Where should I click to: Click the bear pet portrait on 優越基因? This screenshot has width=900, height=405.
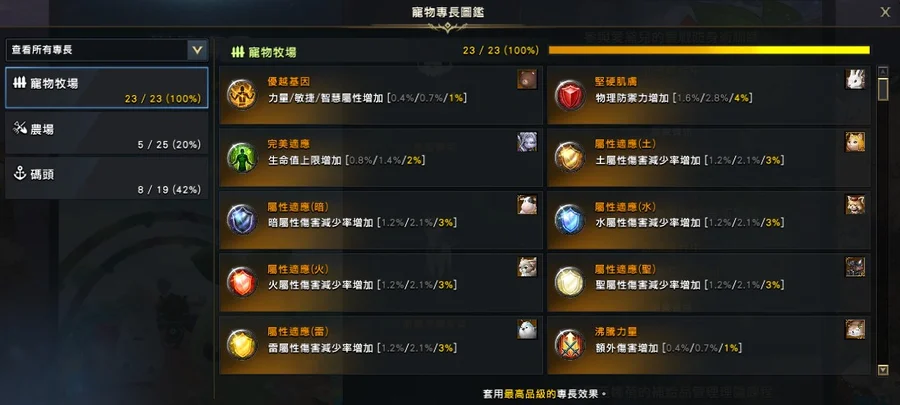pos(527,79)
